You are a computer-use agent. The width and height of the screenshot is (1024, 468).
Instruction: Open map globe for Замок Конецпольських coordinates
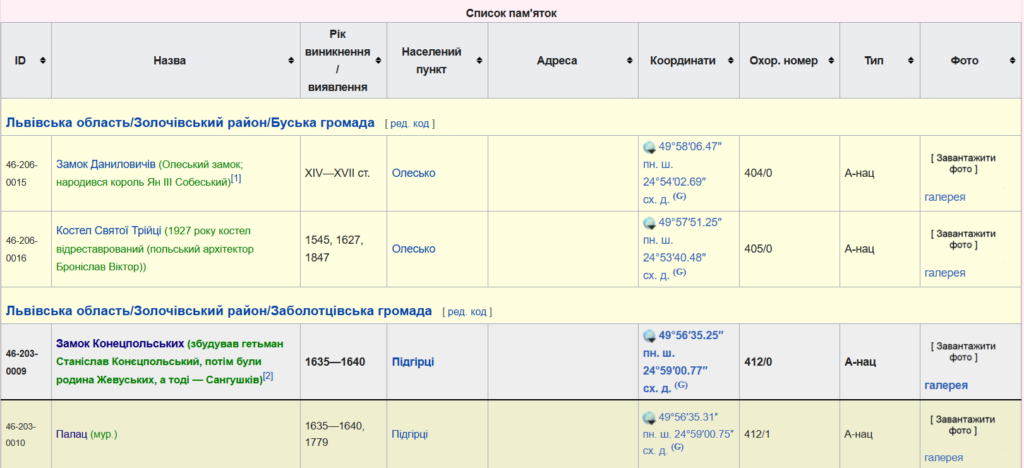click(649, 335)
